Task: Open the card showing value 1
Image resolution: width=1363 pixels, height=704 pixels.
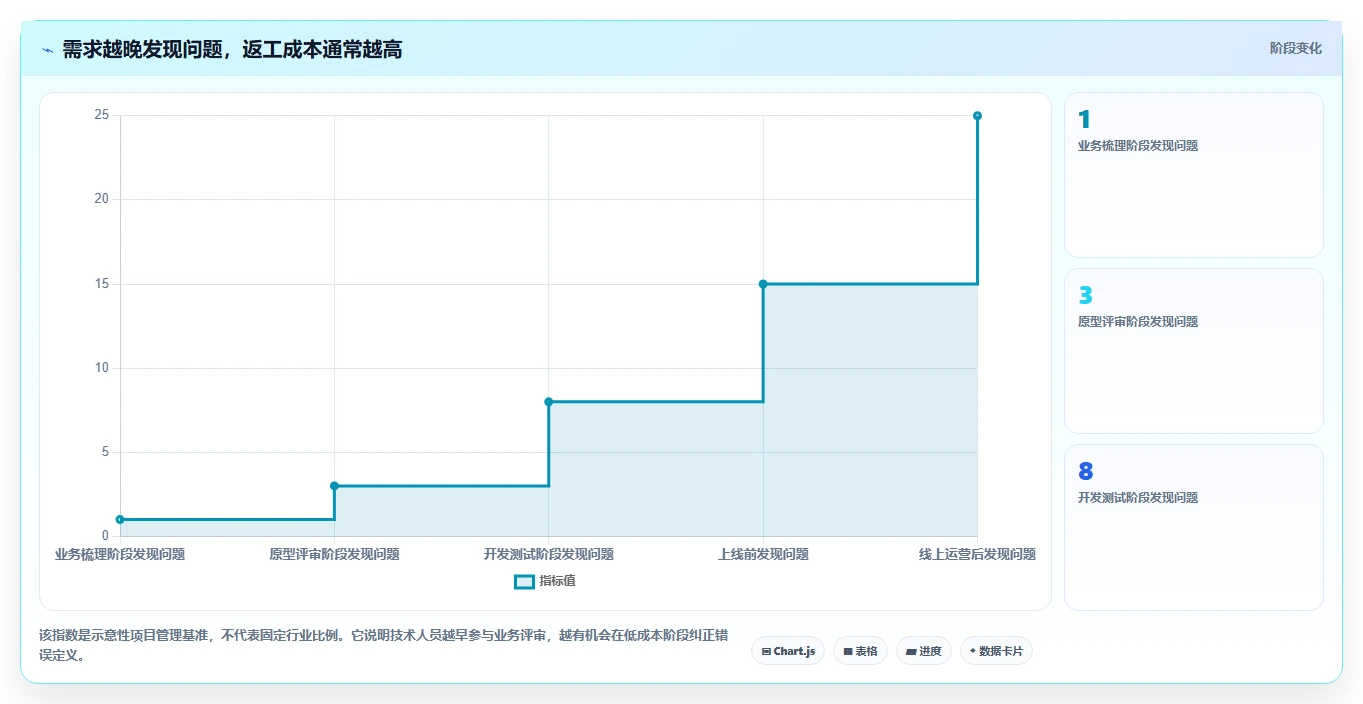Action: point(1194,175)
